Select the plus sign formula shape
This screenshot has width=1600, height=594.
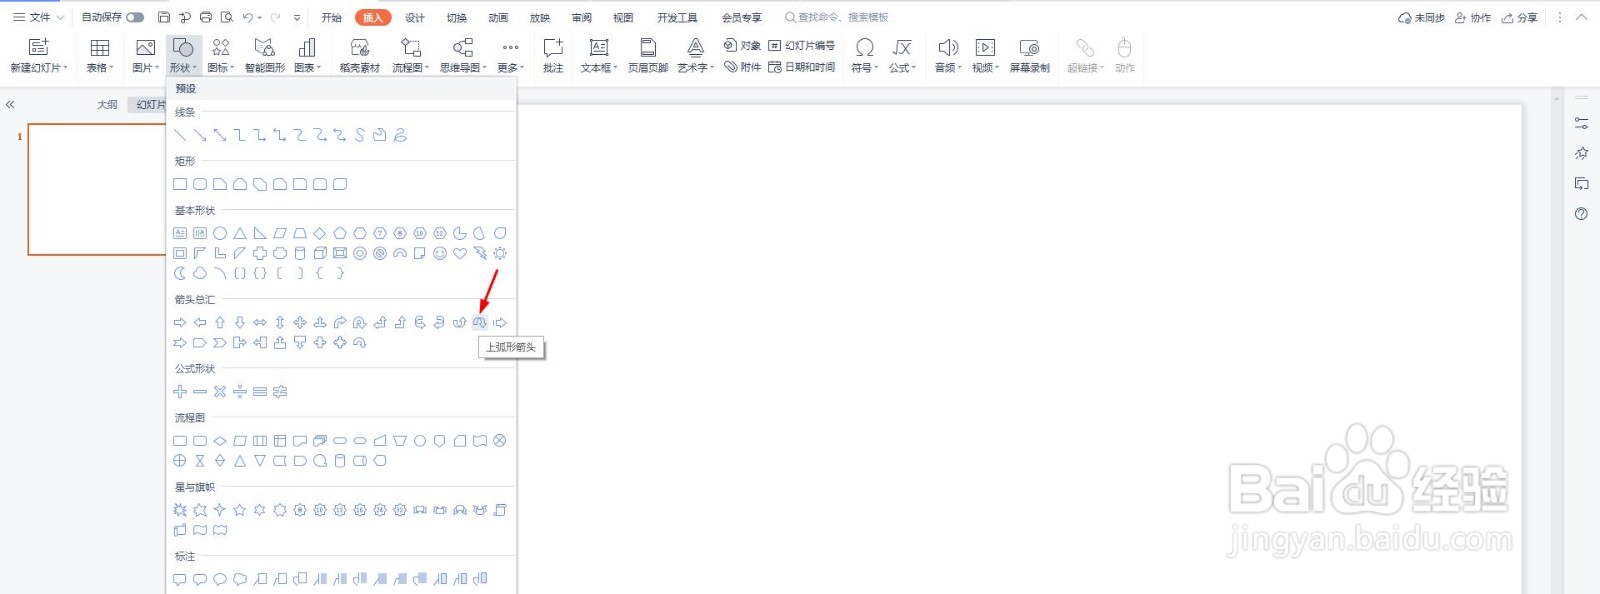click(180, 391)
